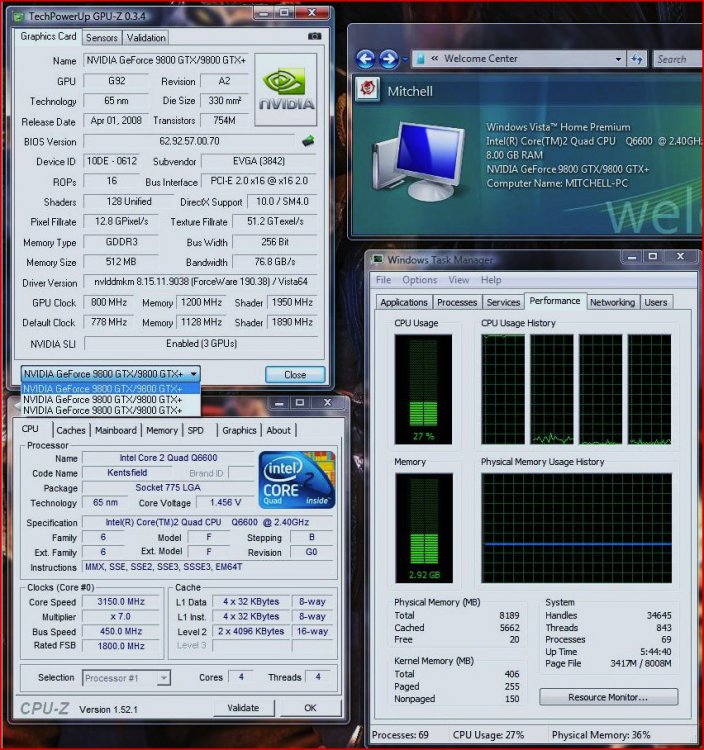Viewport: 704px width, 750px height.
Task: Select the CPU tab in CPU-Z
Action: 30,429
